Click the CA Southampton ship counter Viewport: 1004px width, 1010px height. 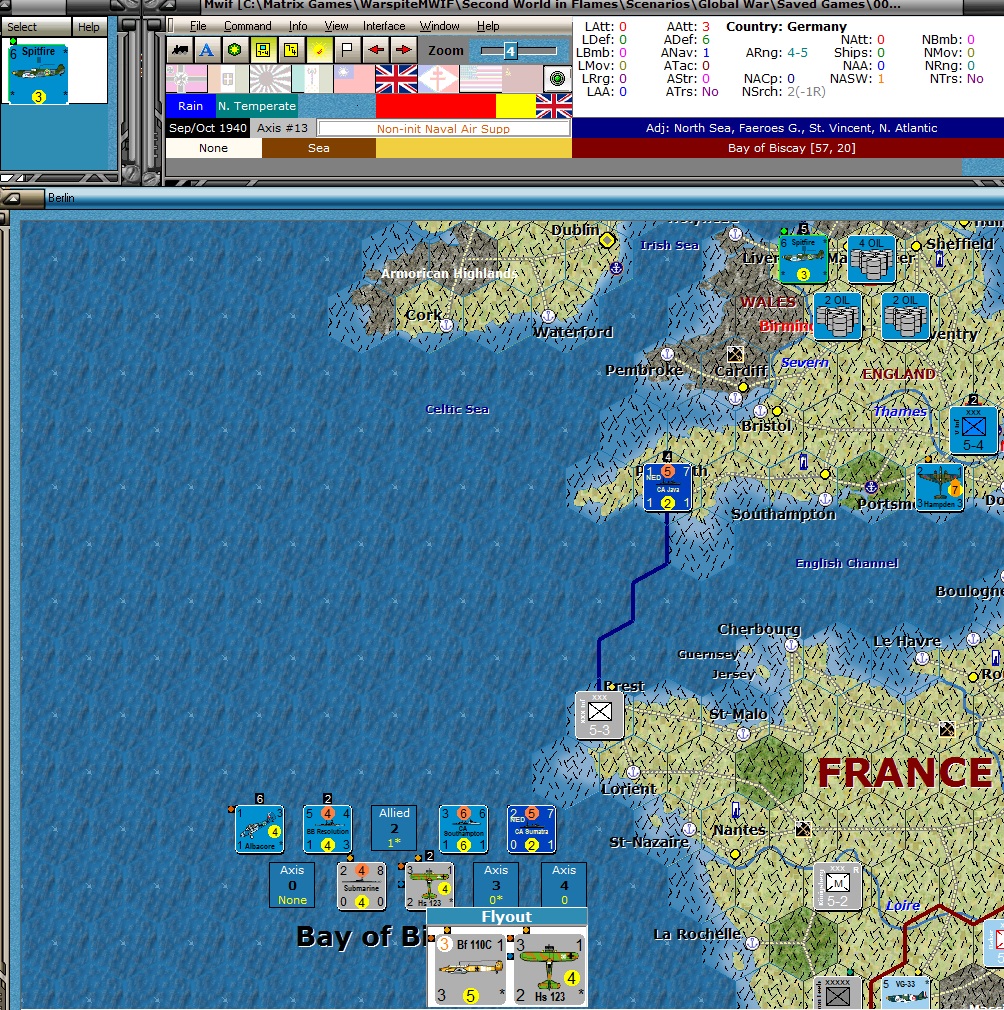point(464,829)
